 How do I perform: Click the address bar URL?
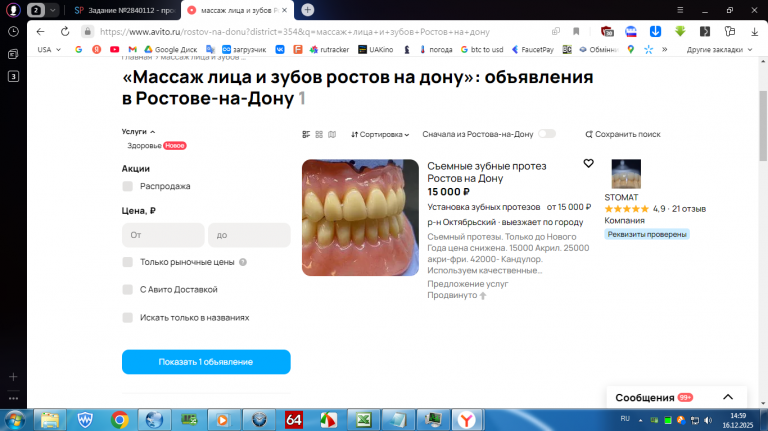pyautogui.click(x=294, y=31)
